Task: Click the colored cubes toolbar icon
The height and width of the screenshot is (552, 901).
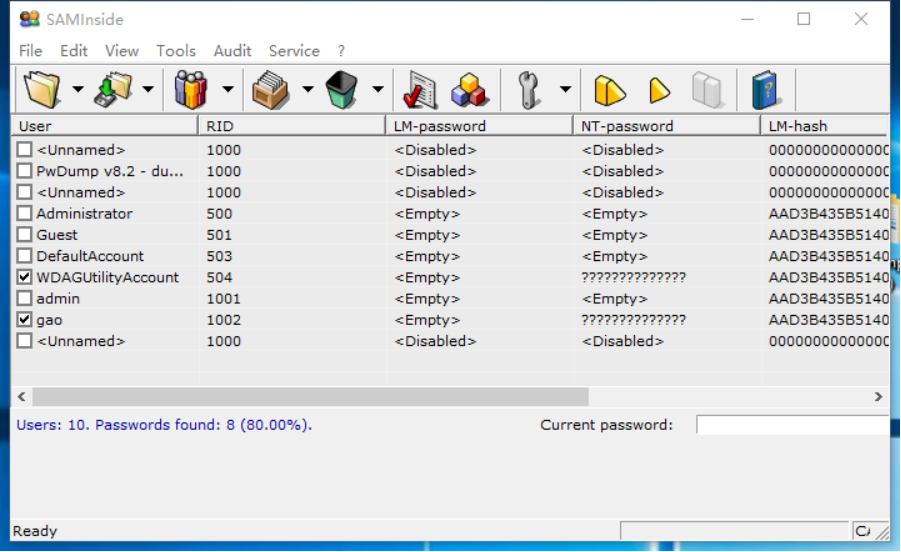Action: click(x=469, y=90)
